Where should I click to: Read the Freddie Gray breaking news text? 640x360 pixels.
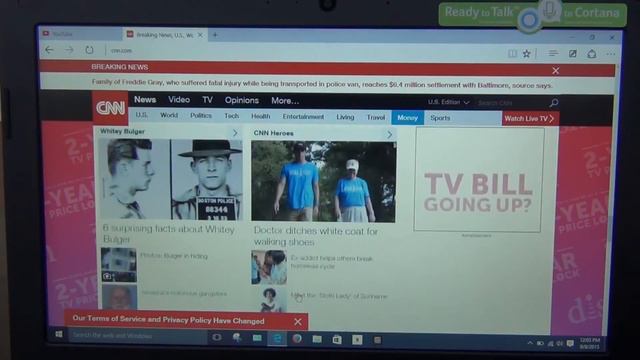[322, 84]
